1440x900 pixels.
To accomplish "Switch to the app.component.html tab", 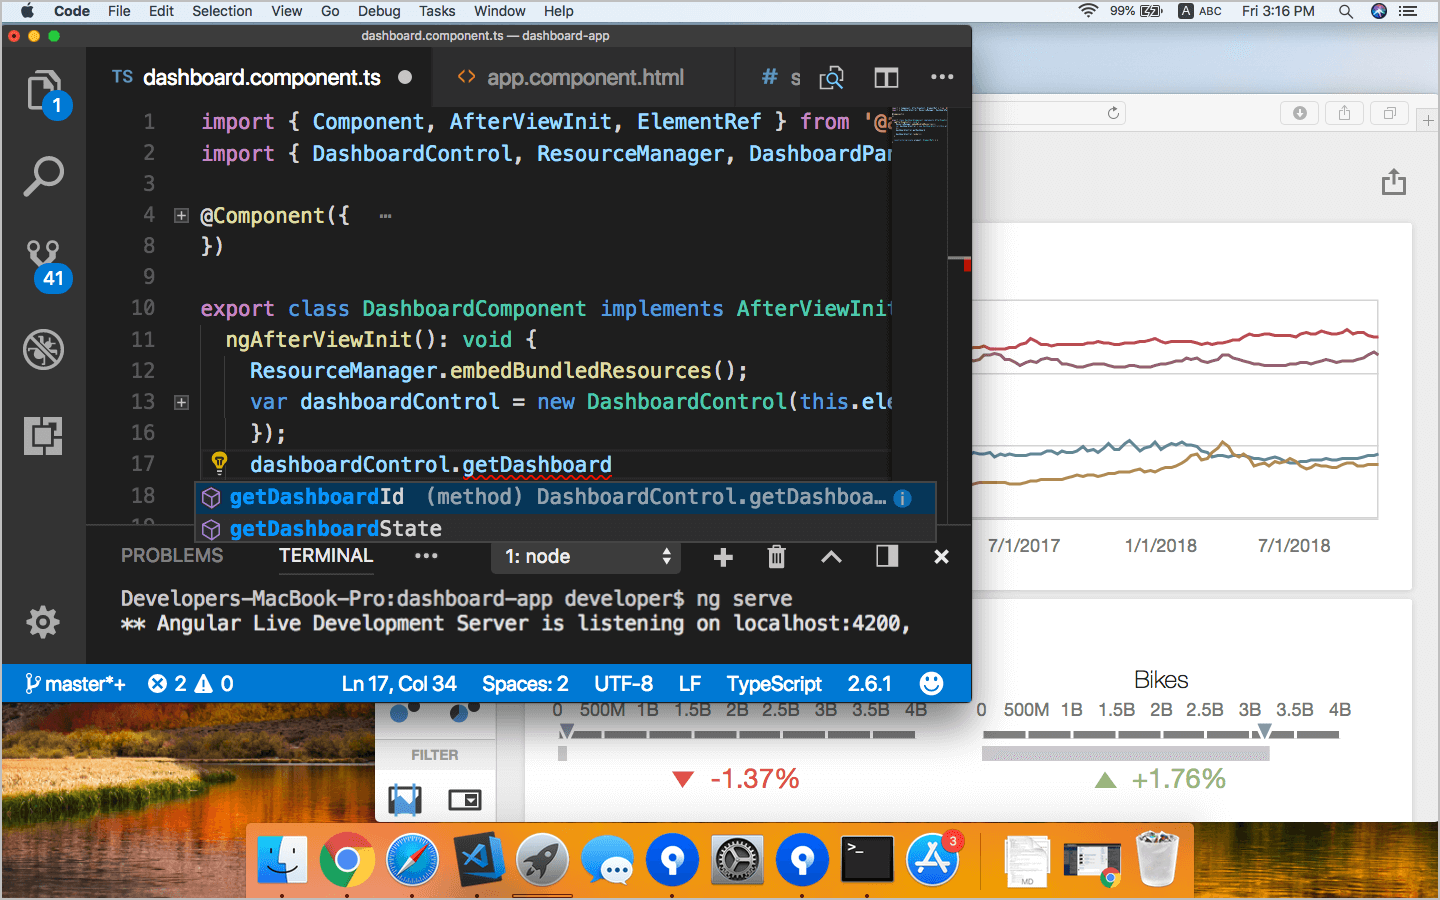I will [x=584, y=78].
